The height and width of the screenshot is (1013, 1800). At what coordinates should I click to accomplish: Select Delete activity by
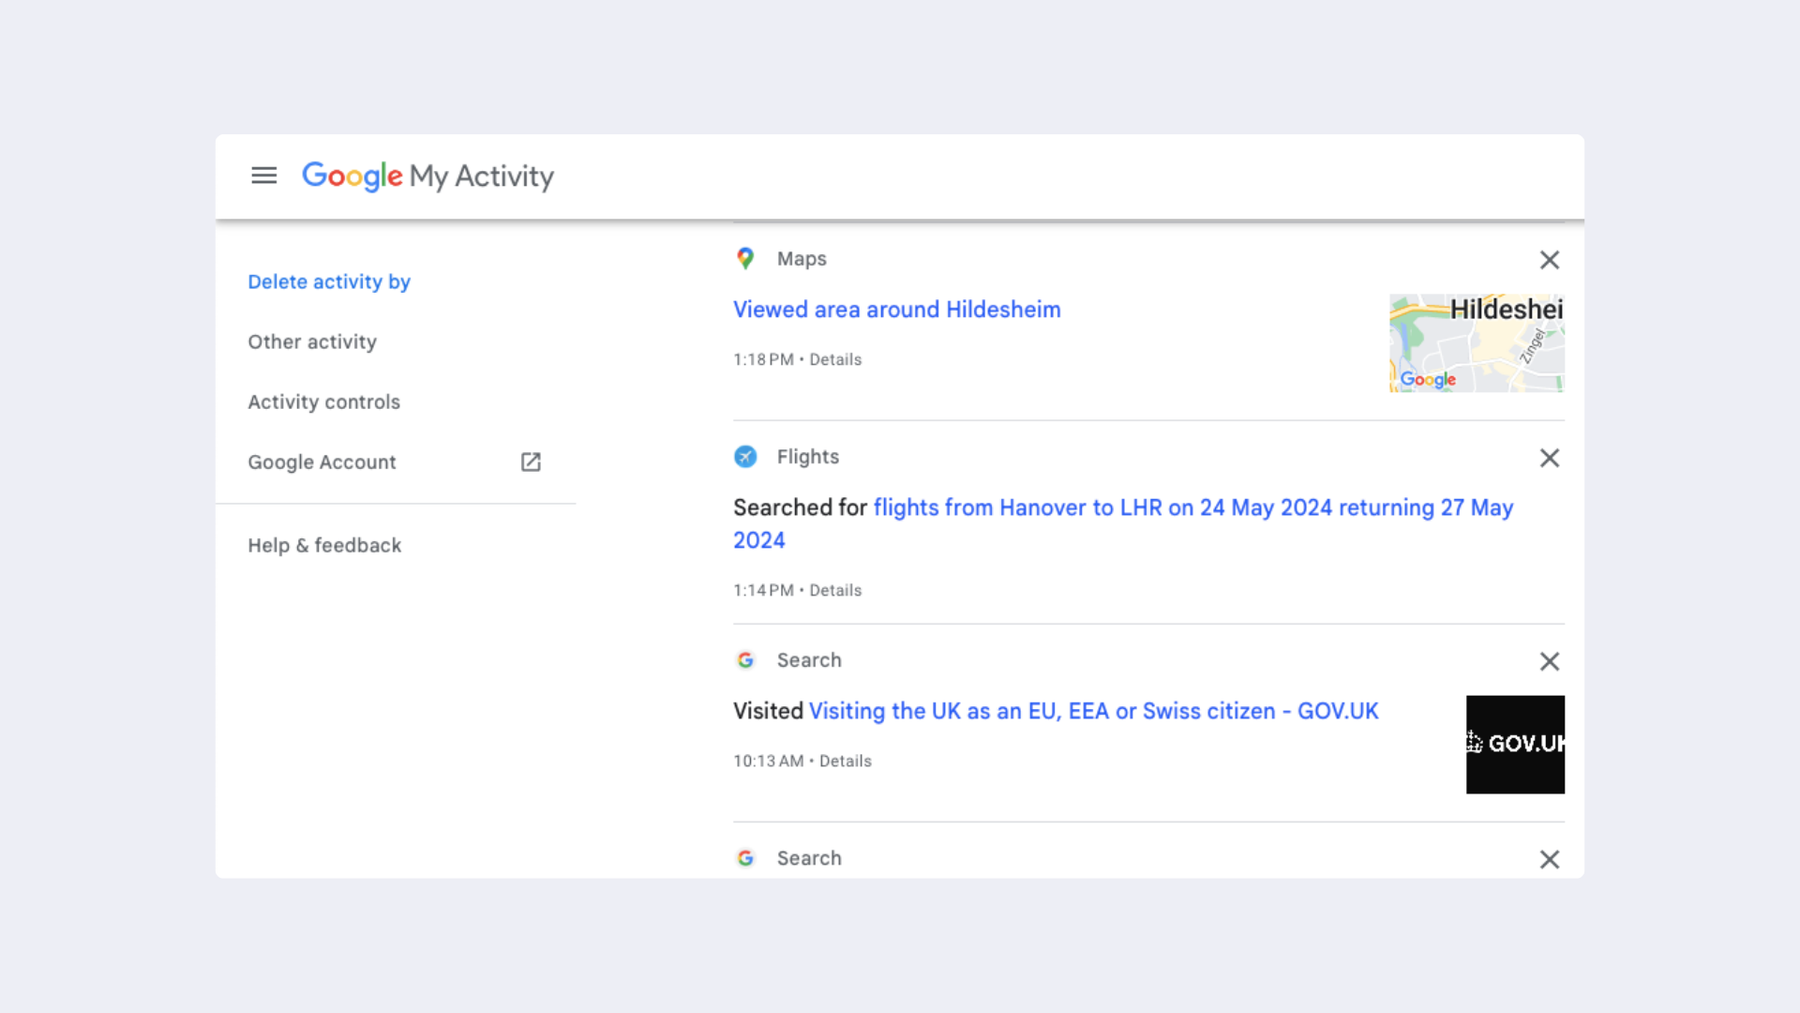329,282
